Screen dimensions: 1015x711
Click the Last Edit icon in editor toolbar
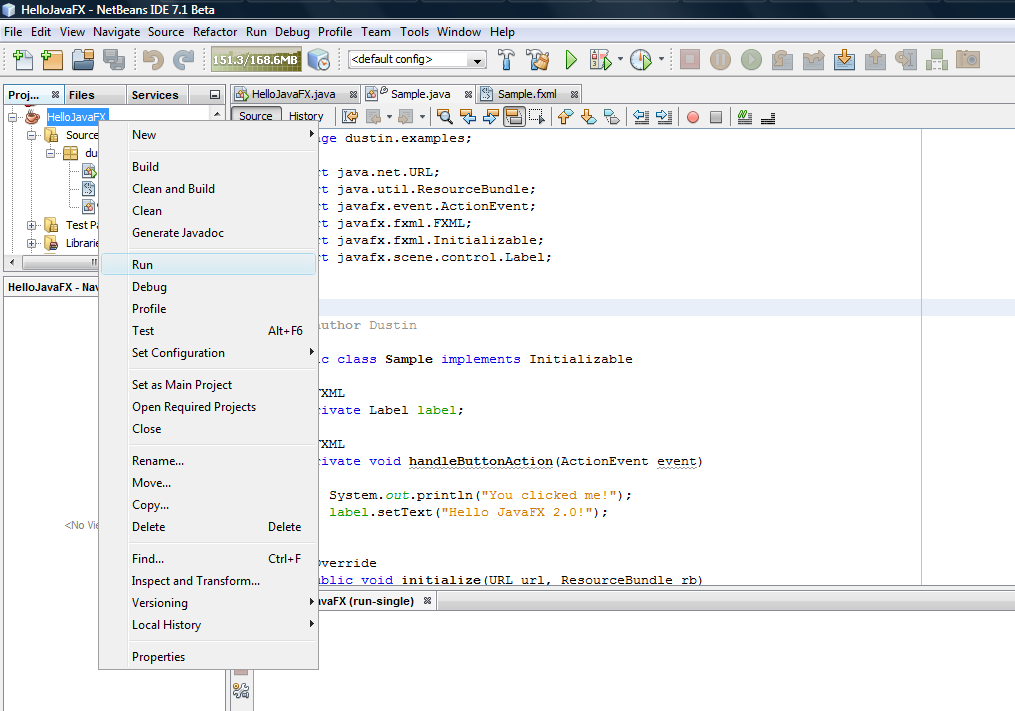pos(350,117)
